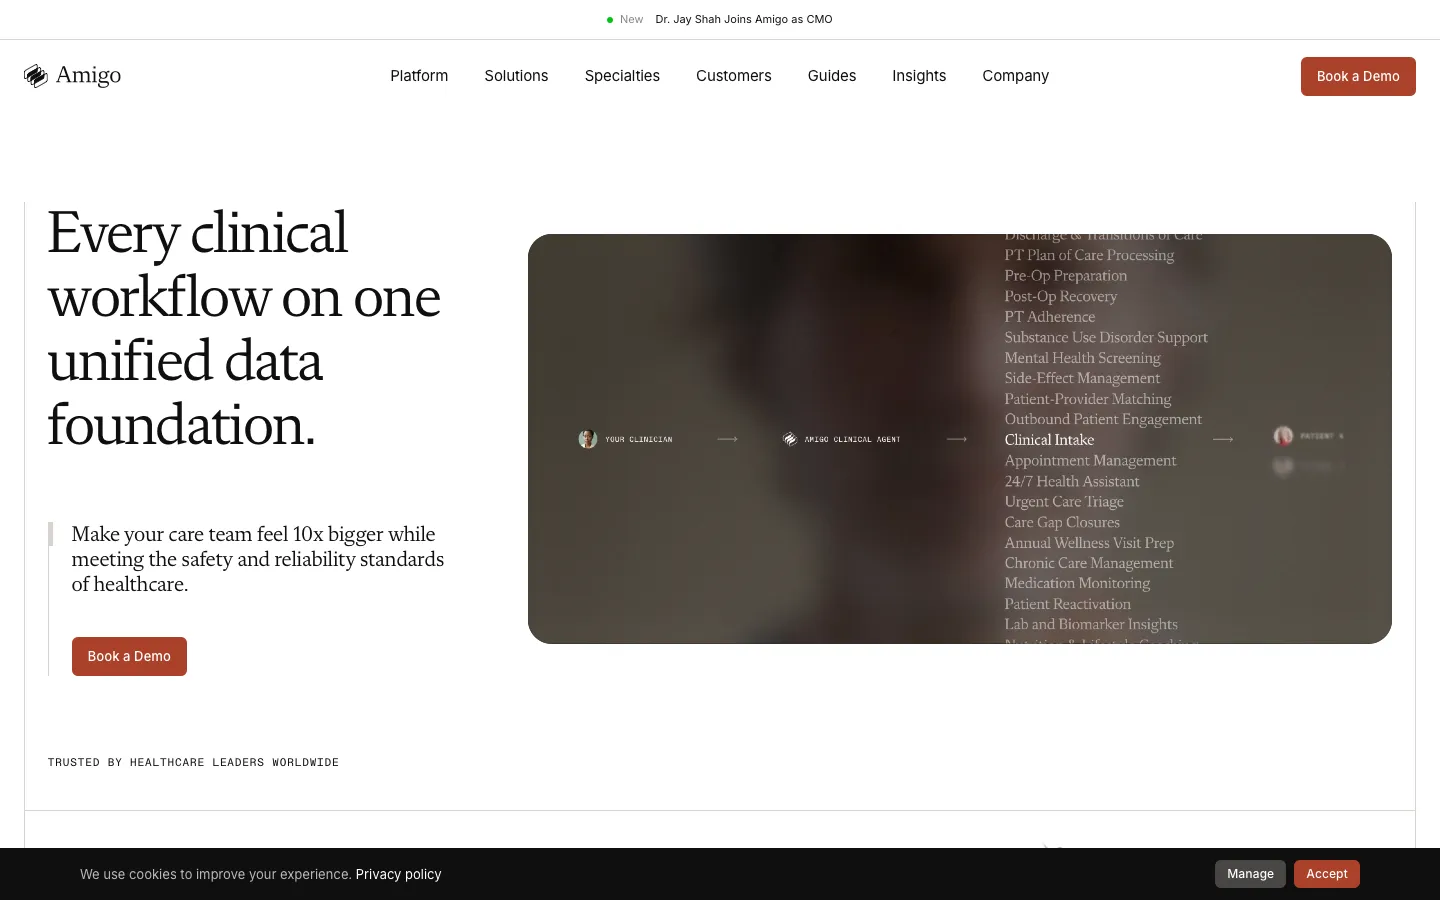Click 'Outbound Patient Engagement'
Viewport: 1440px width, 900px height.
[1103, 419]
